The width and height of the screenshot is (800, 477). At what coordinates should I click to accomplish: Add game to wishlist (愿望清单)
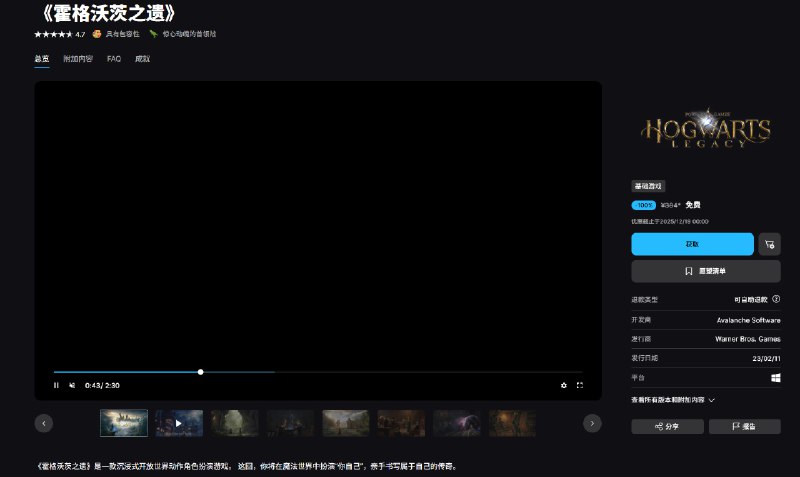705,271
